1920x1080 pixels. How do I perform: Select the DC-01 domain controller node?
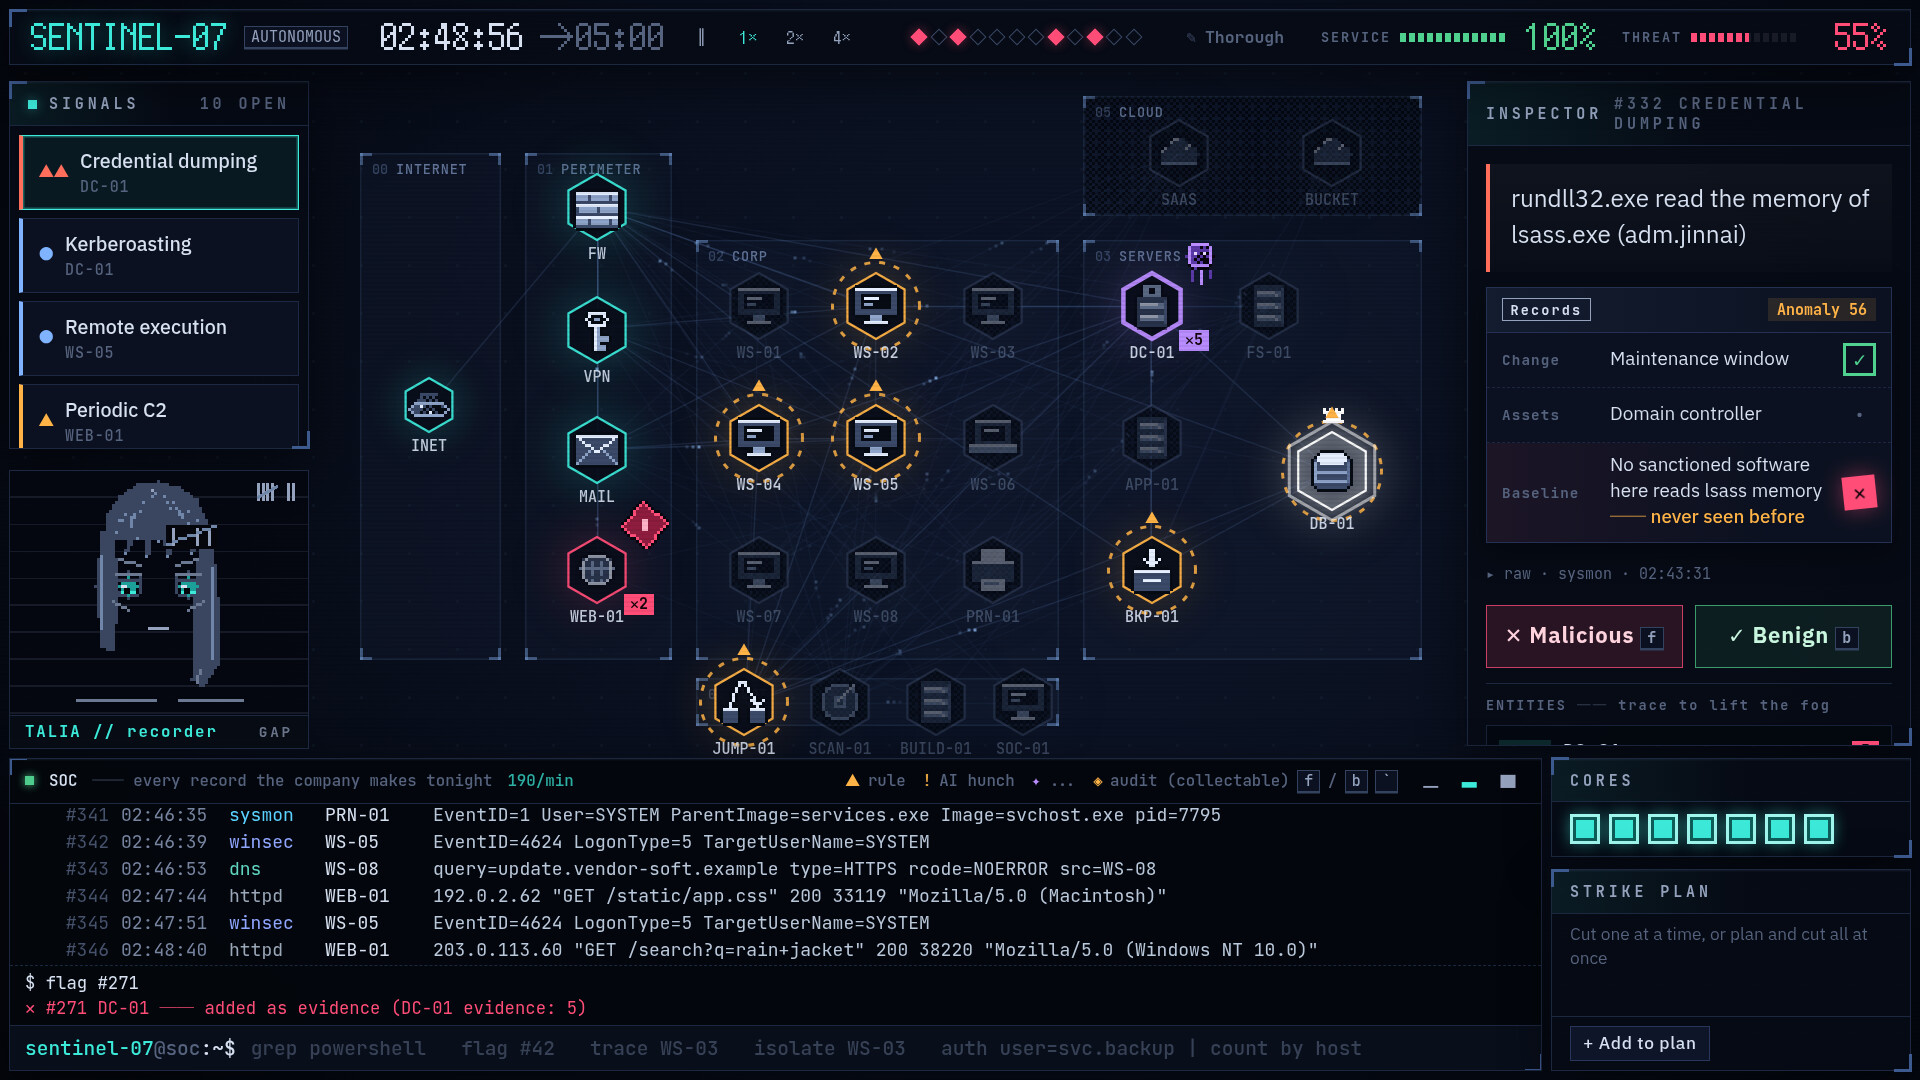click(1152, 306)
